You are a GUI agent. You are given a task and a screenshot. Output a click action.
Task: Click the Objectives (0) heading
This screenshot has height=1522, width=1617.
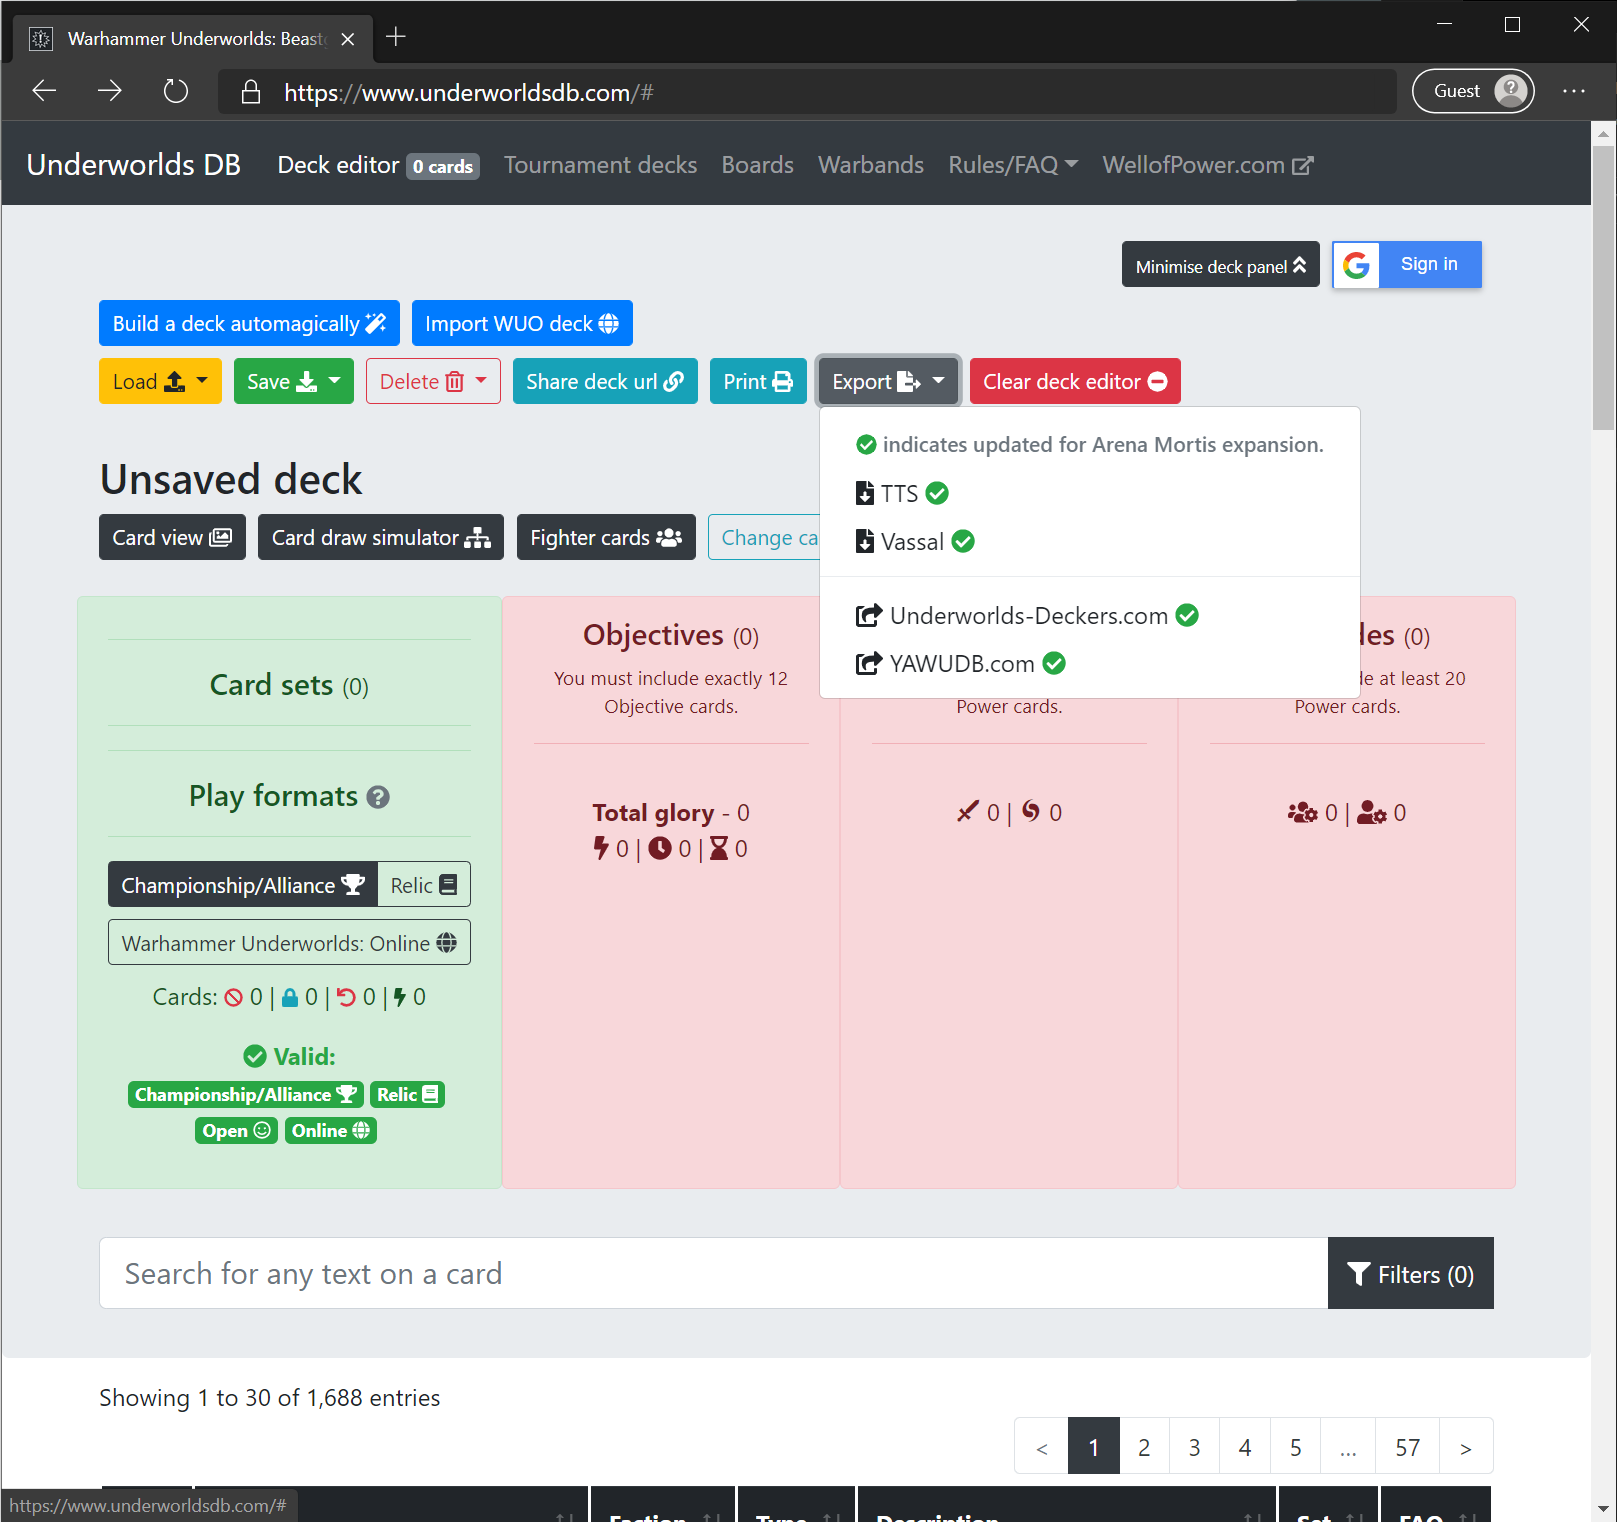(671, 635)
